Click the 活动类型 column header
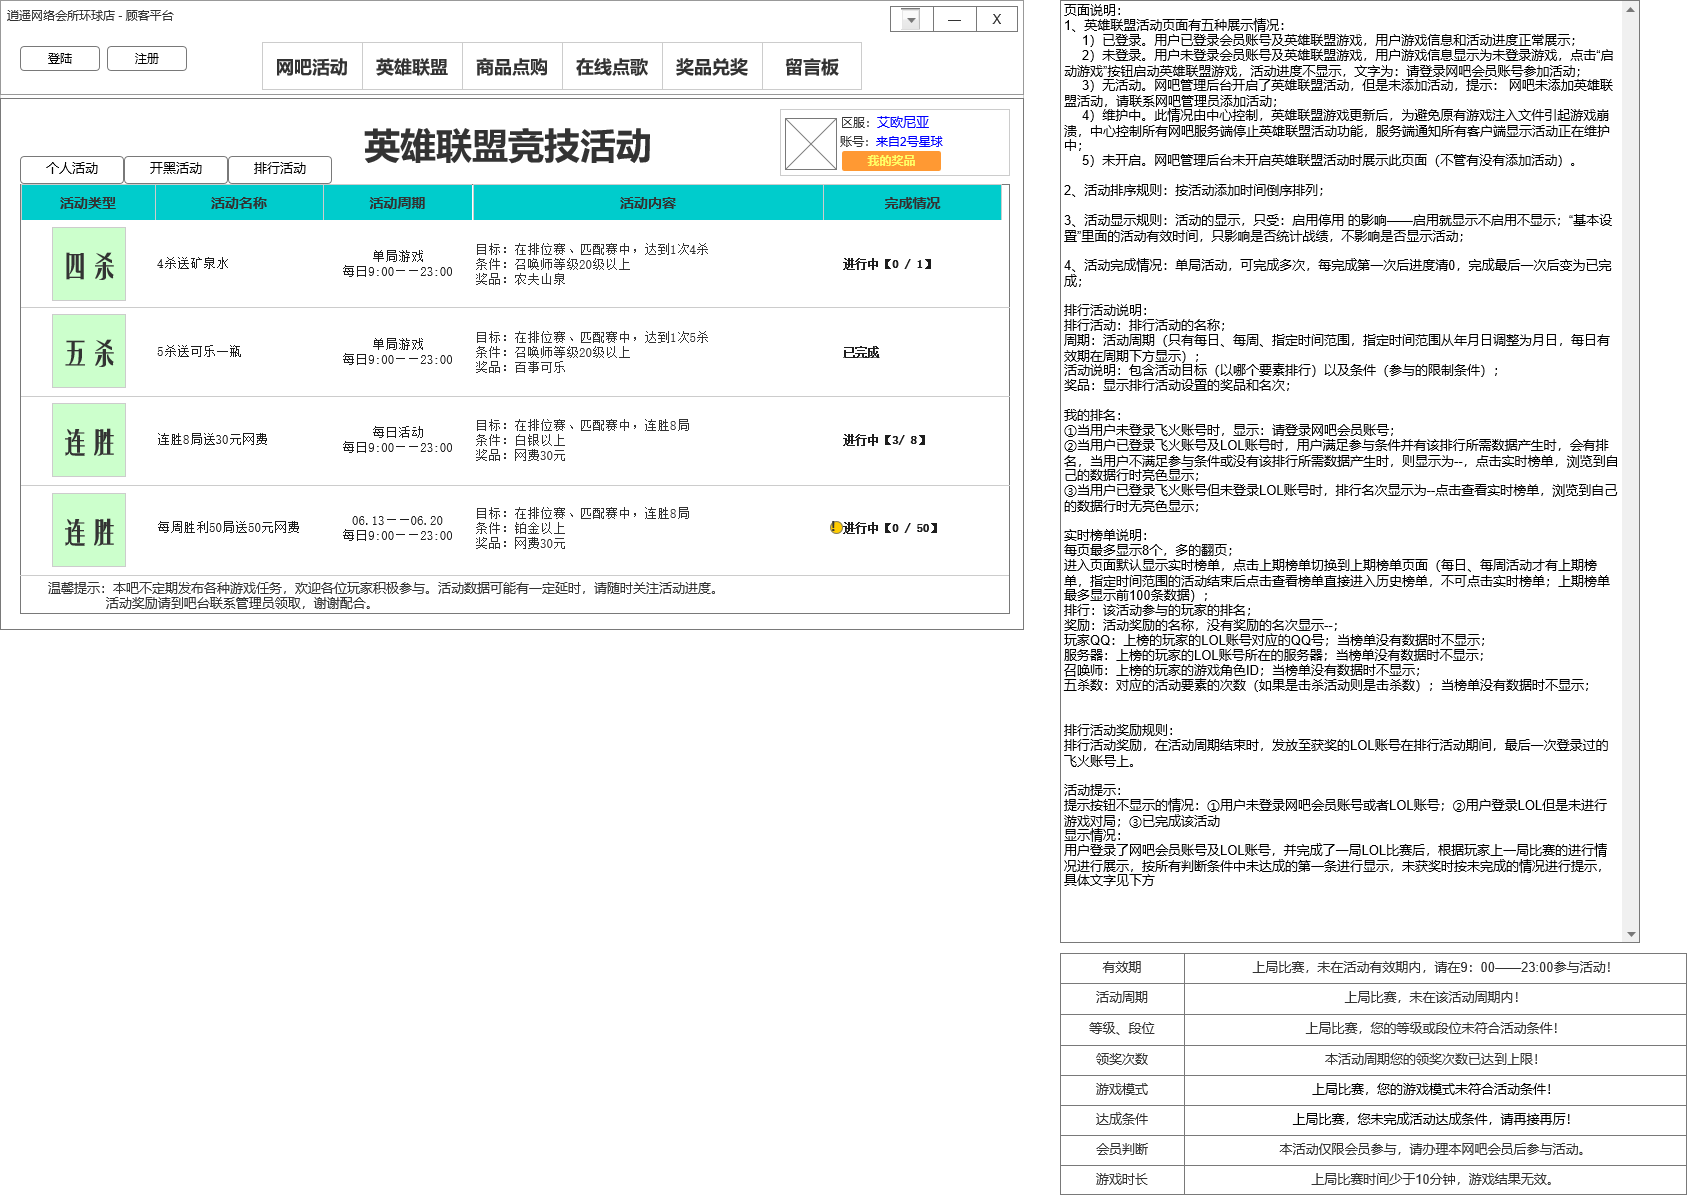 coord(88,203)
